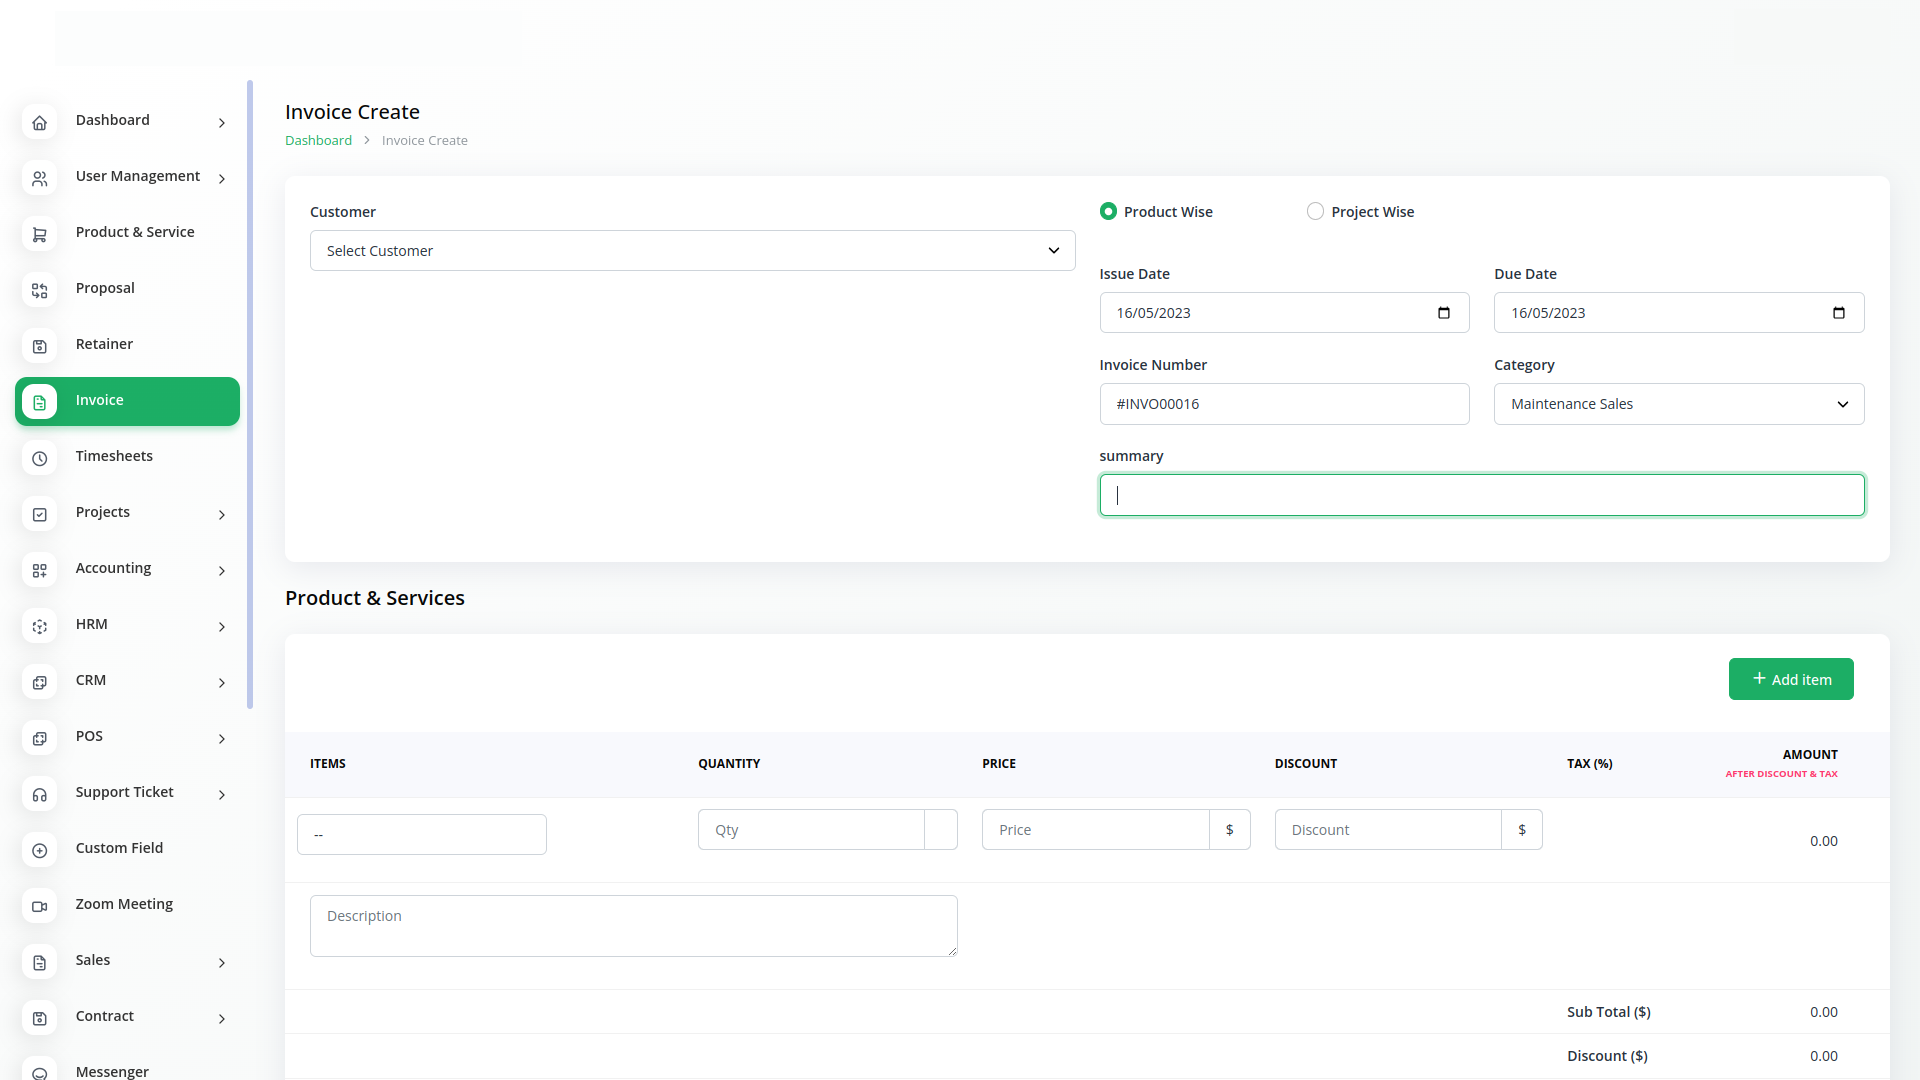Open the Category dropdown showing Maintenance Sales
This screenshot has height=1080, width=1920.
pyautogui.click(x=1678, y=404)
